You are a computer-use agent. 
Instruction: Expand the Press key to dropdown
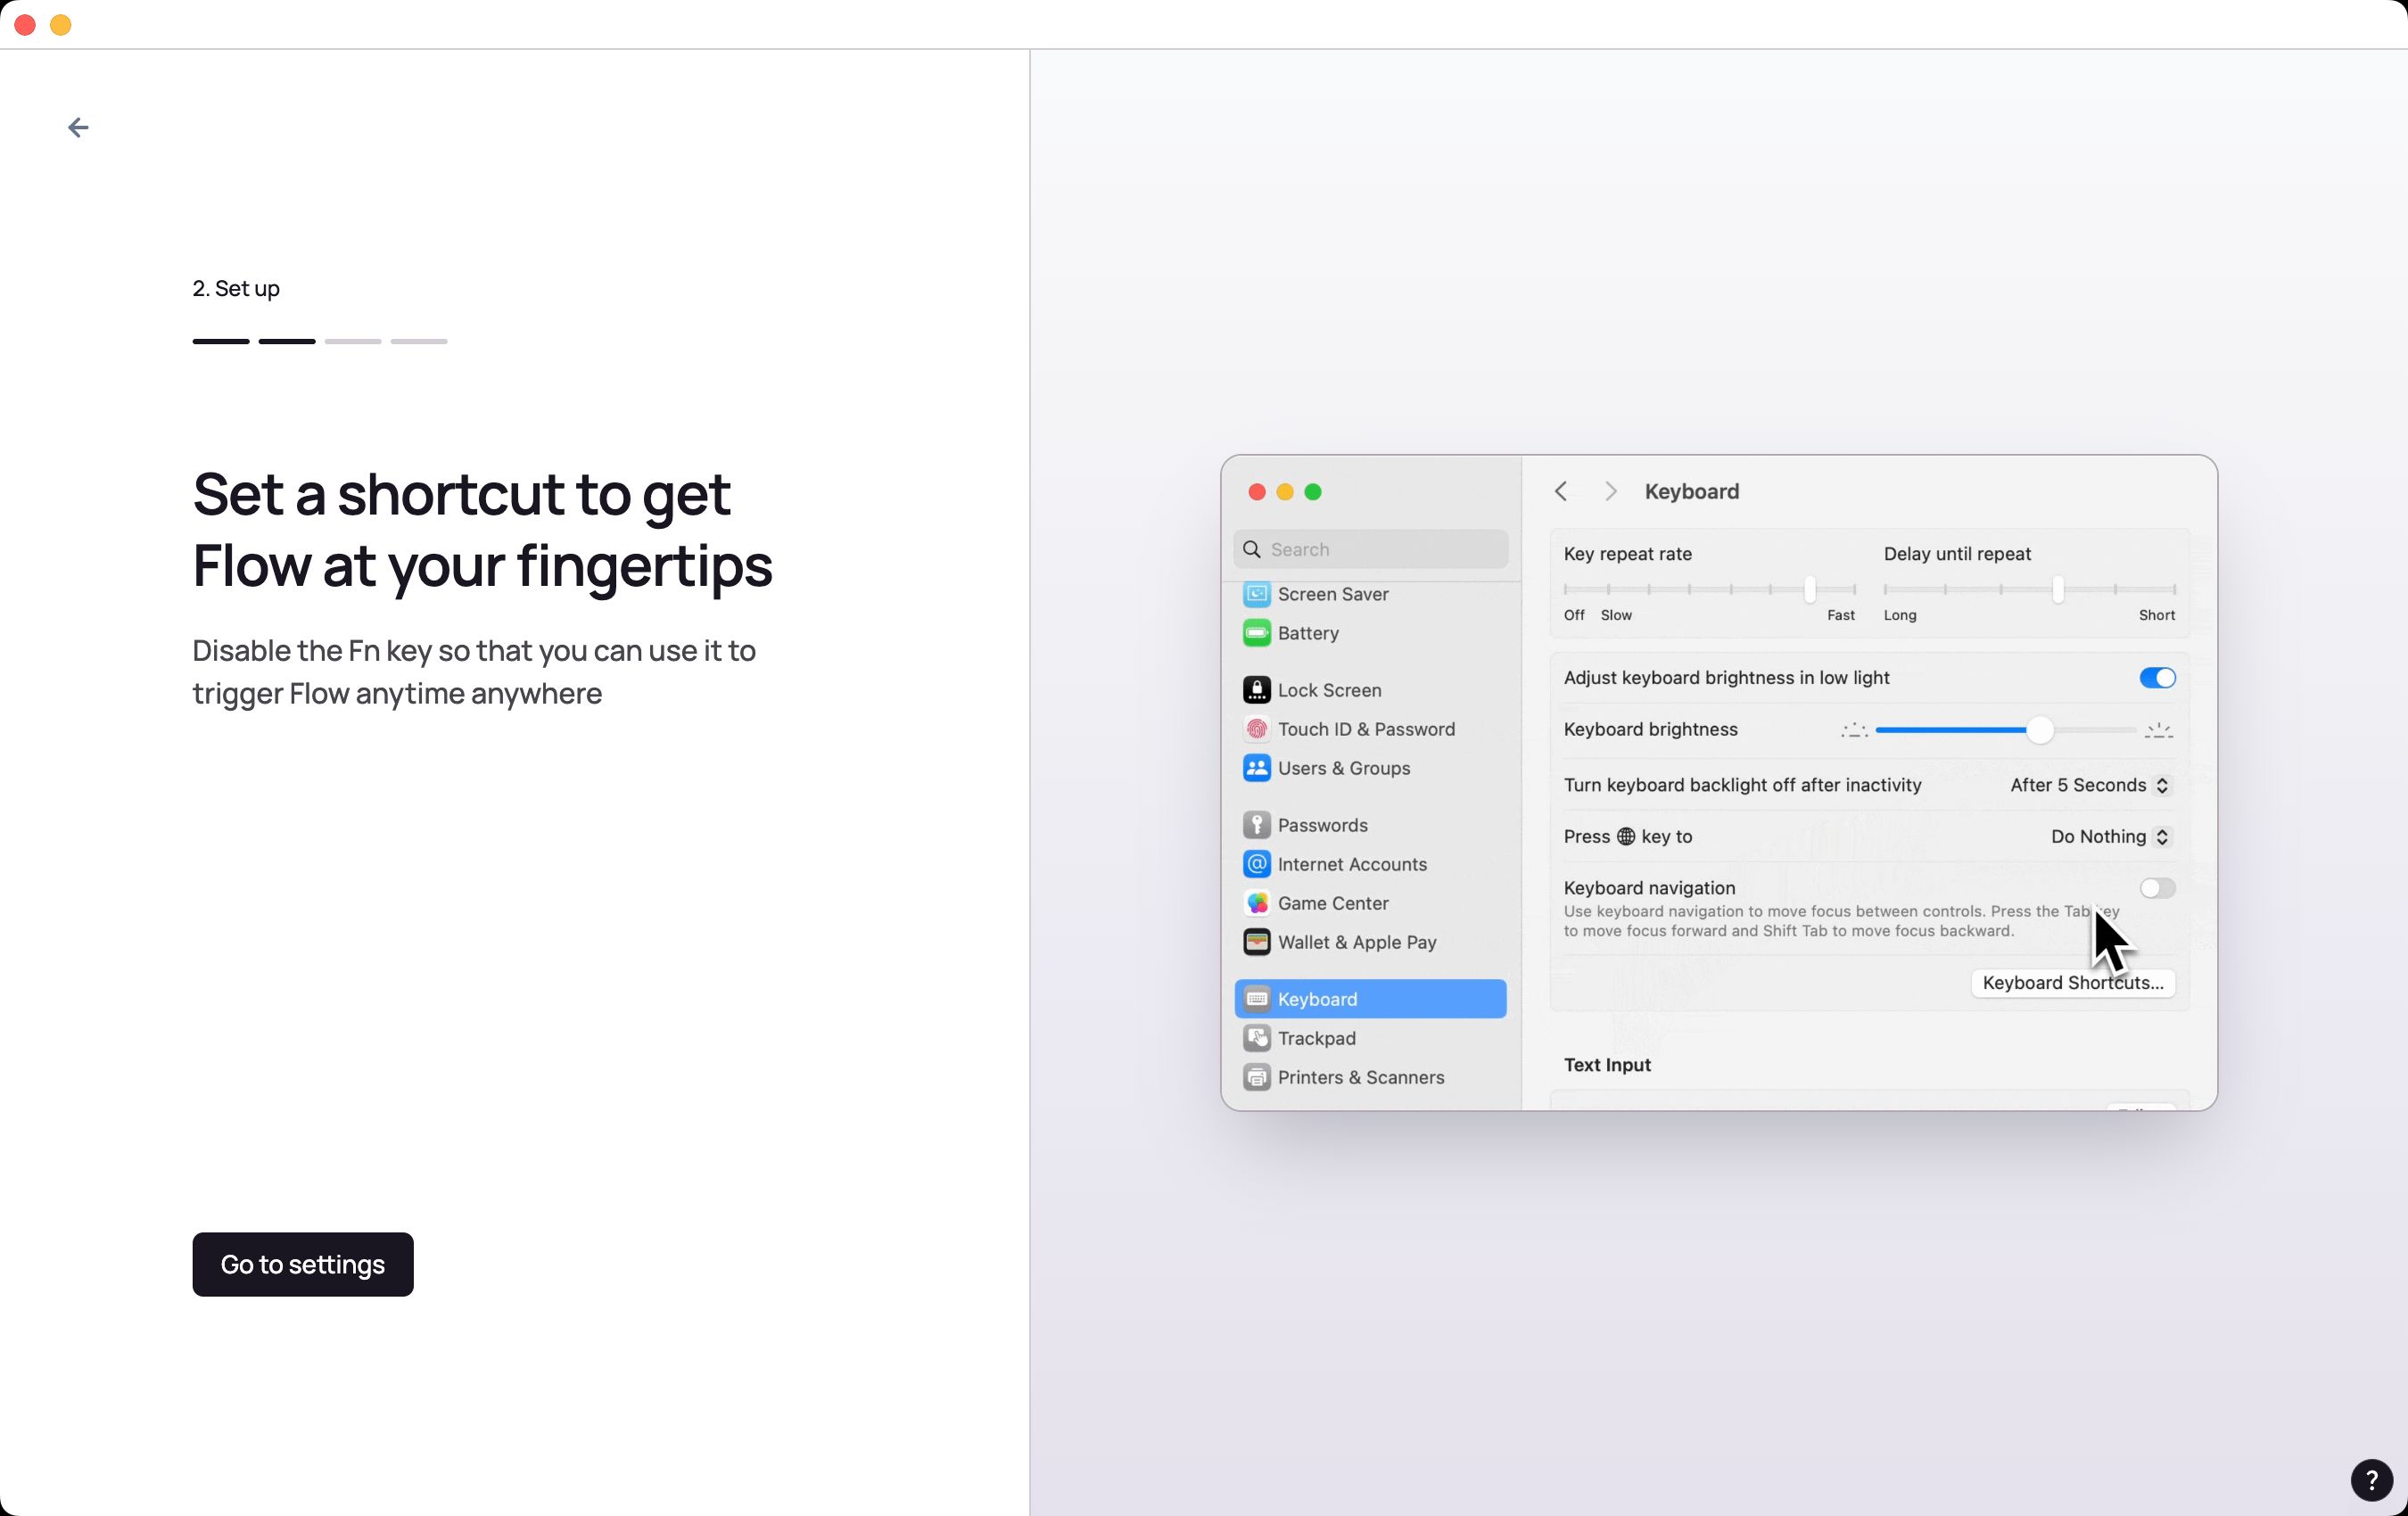2106,836
